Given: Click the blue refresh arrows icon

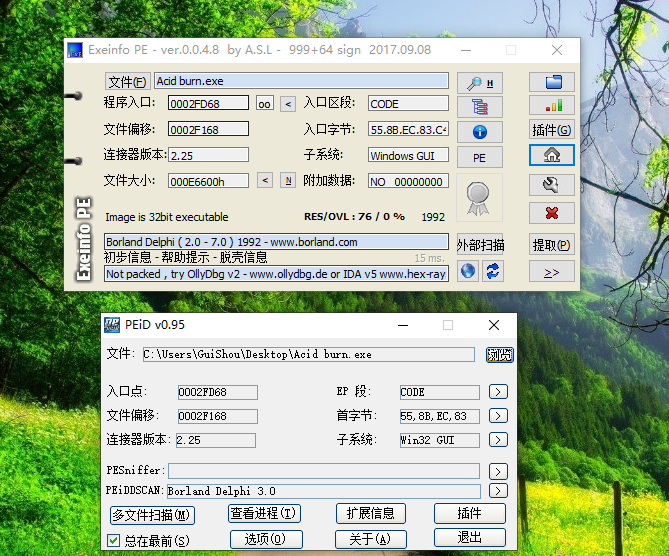Looking at the screenshot, I should (493, 271).
